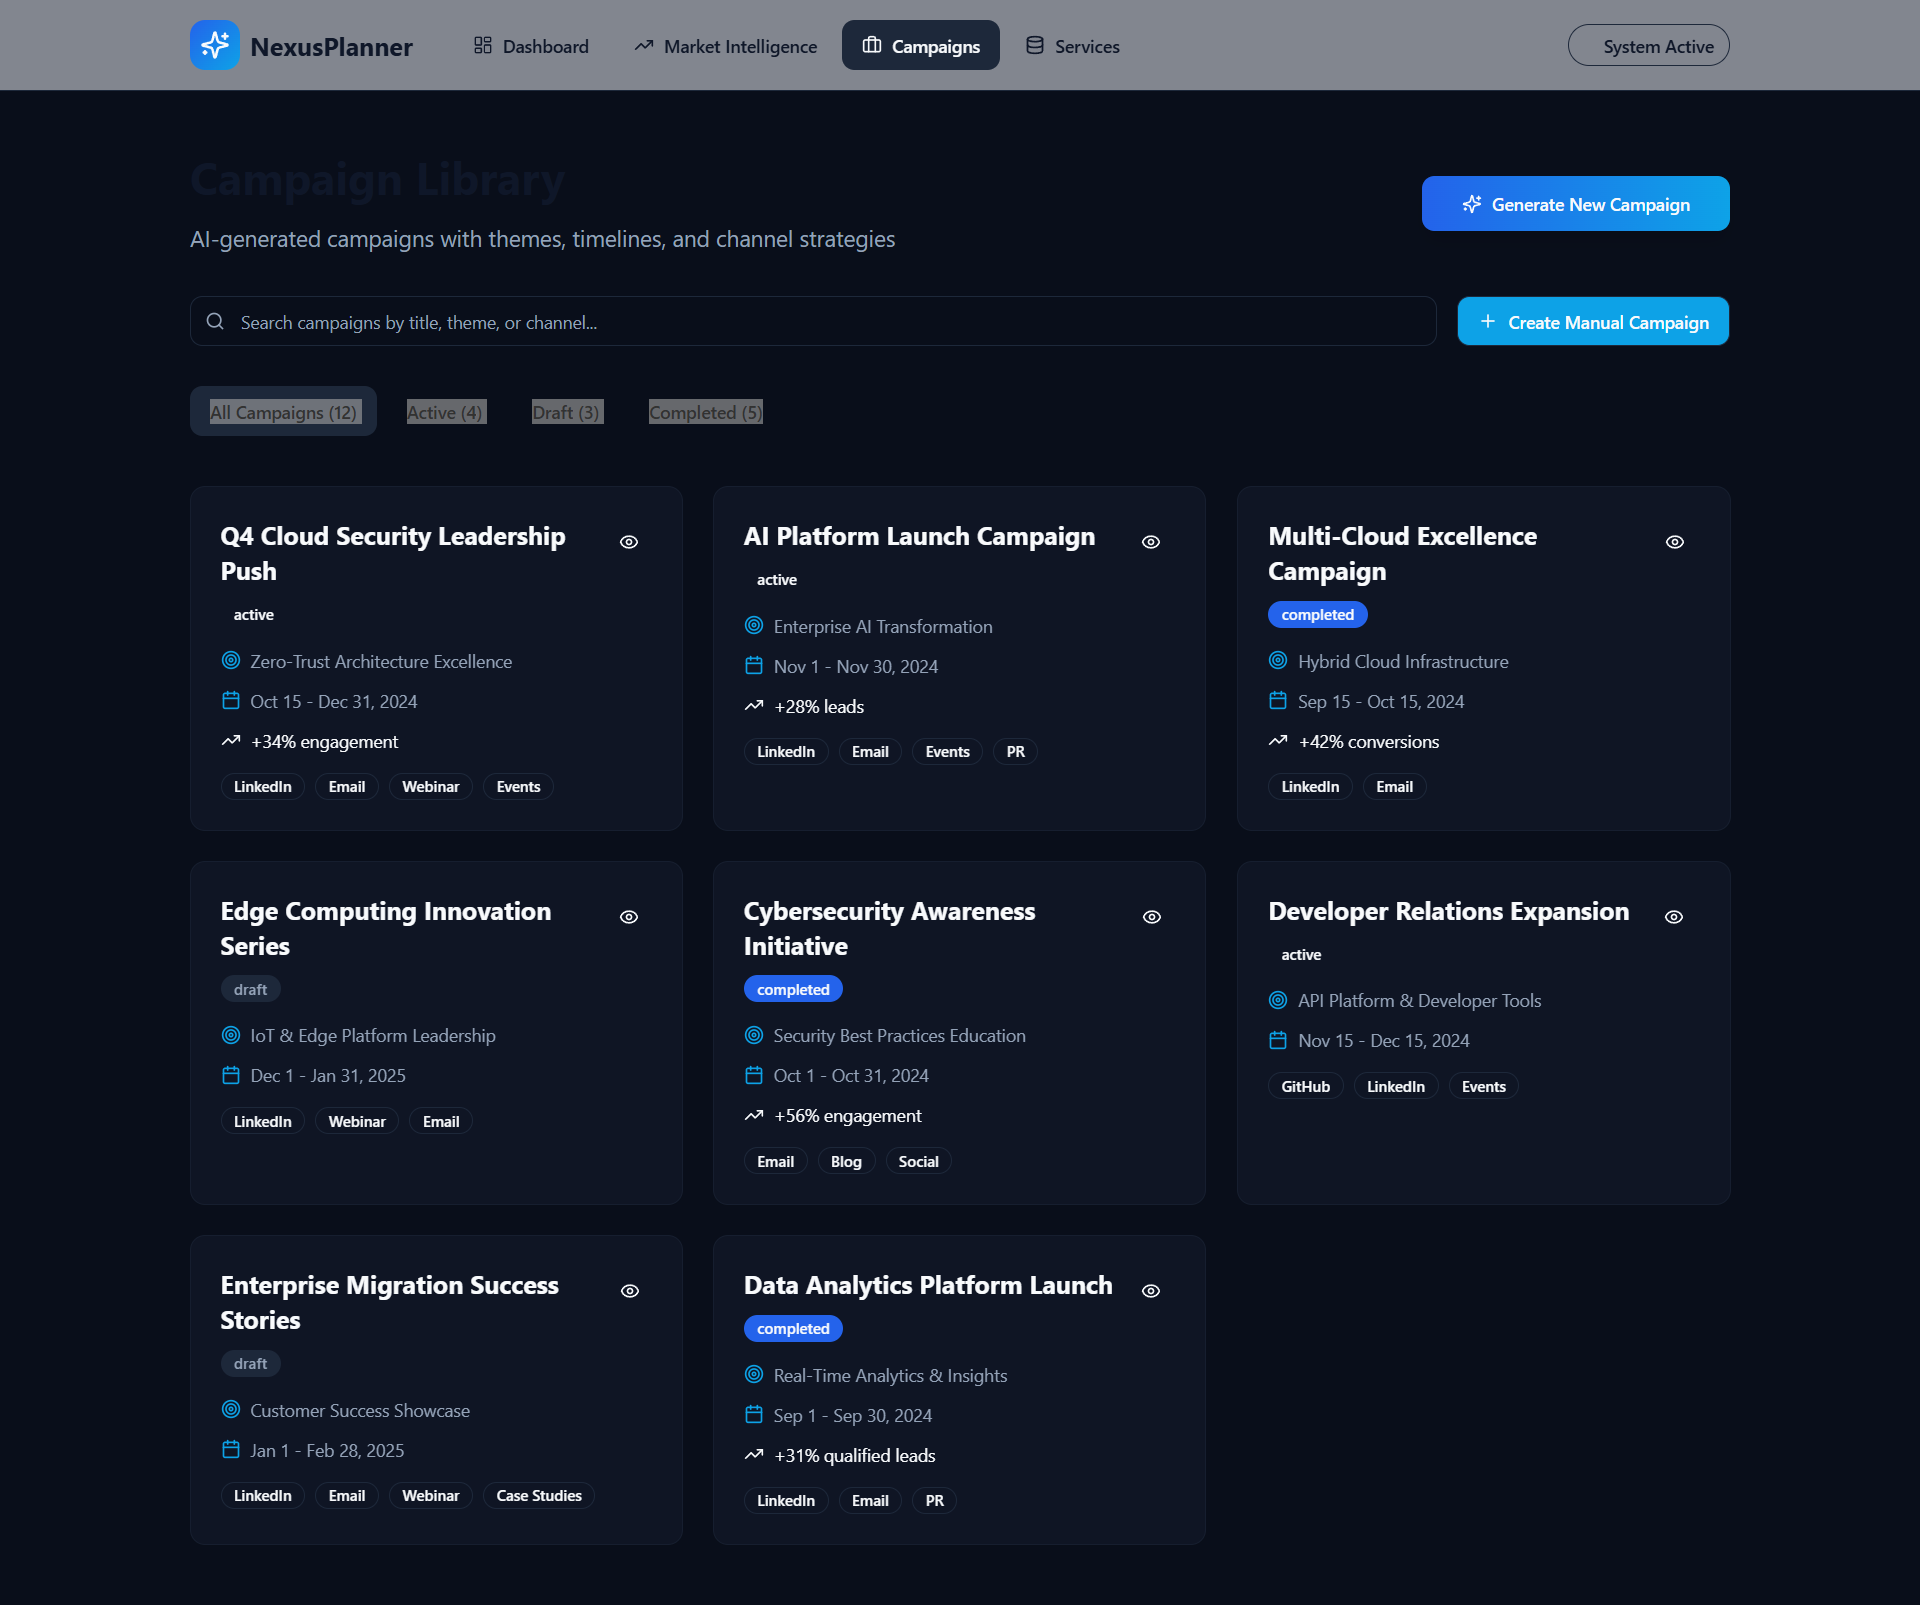Focus the campaign search input field
The width and height of the screenshot is (1920, 1605).
pos(820,322)
